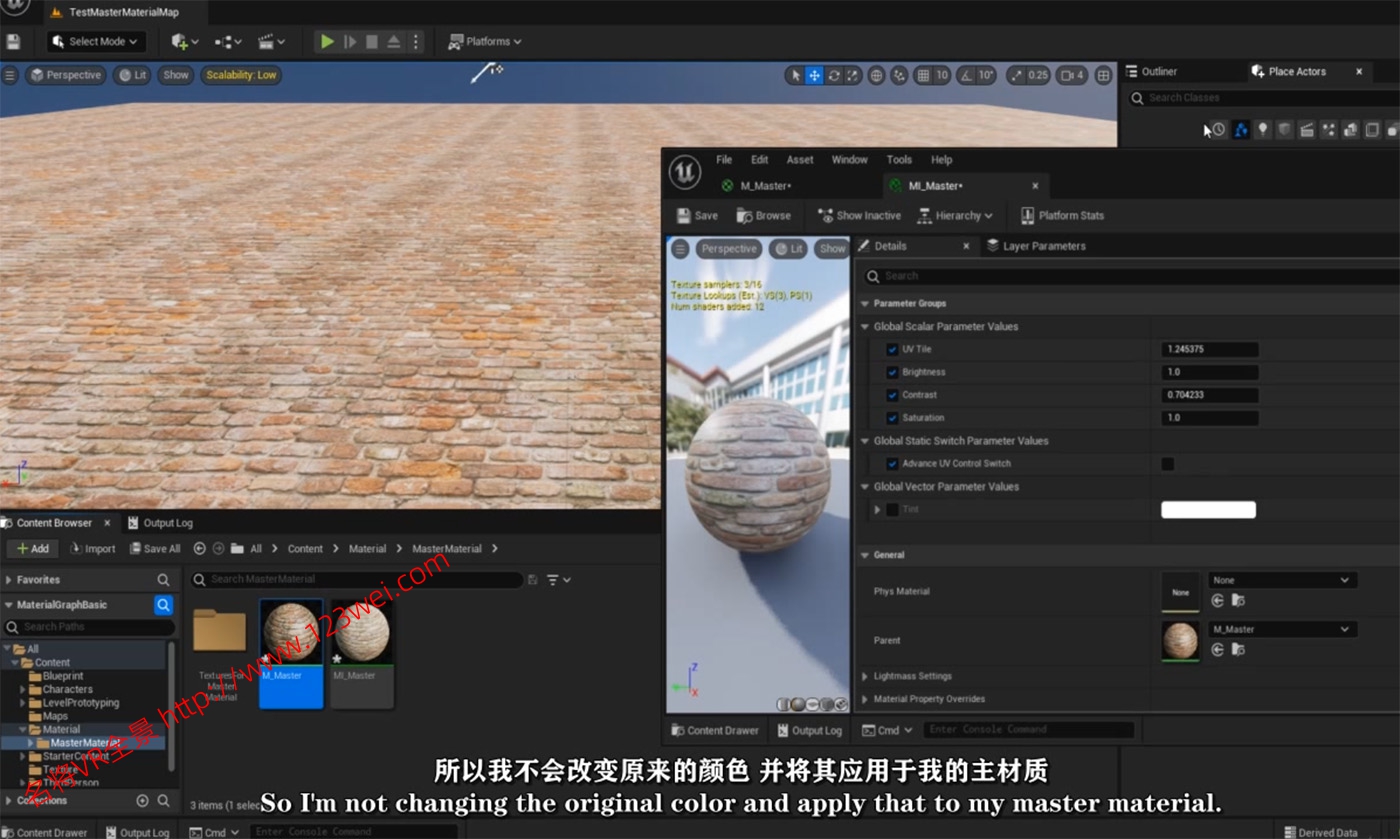
Task: Open the Select Mode dropdown
Action: coord(95,41)
